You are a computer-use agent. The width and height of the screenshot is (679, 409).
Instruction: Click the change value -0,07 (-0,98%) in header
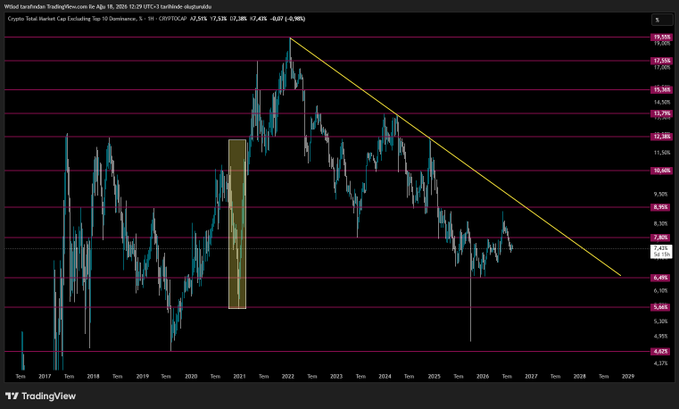(288, 19)
